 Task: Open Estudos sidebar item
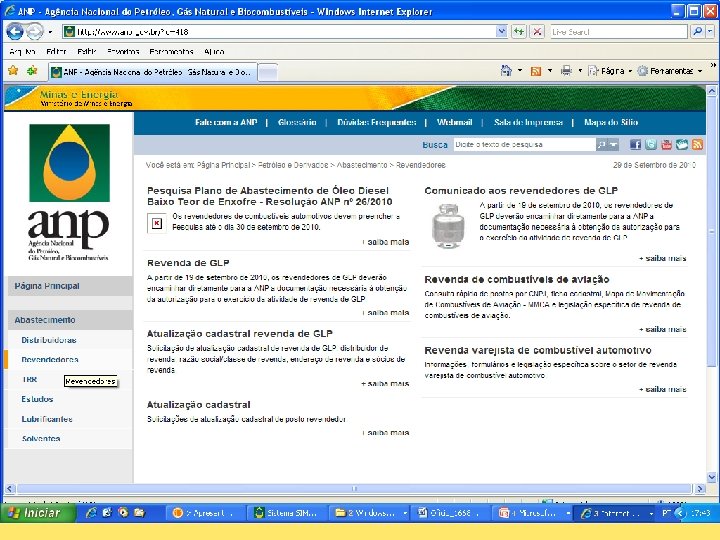pos(37,399)
